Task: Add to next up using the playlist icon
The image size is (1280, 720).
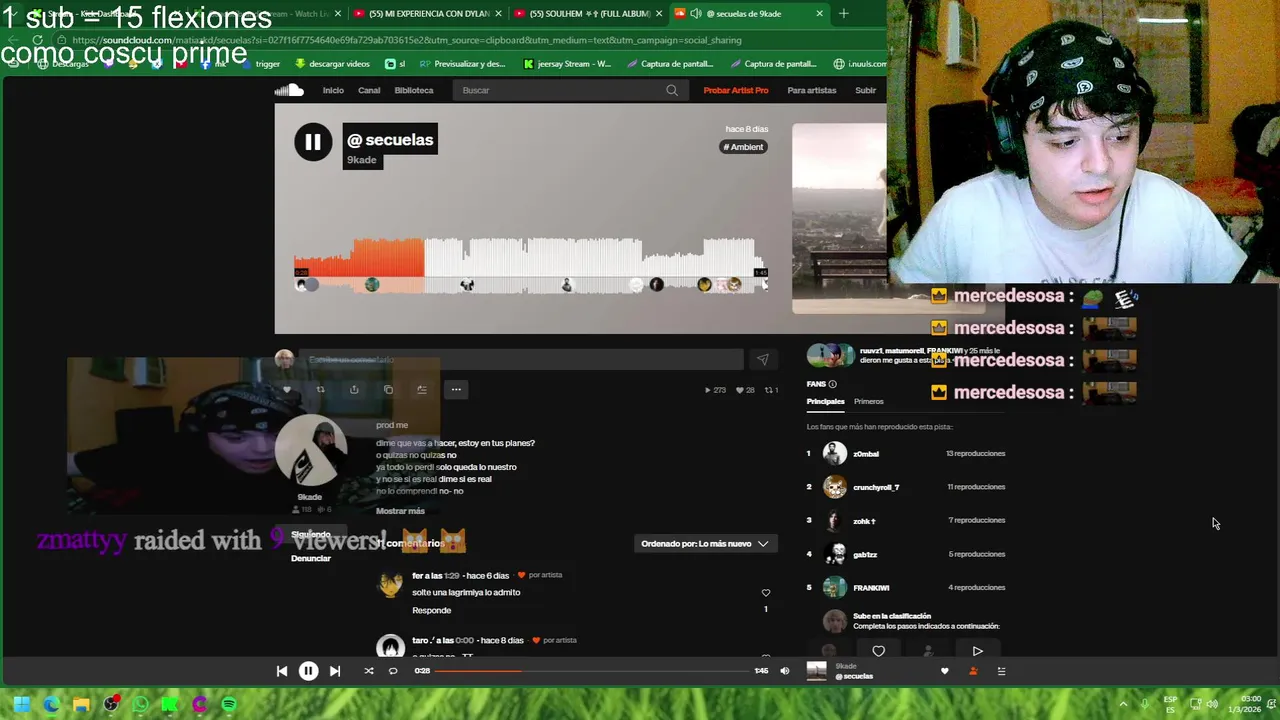Action: [422, 389]
